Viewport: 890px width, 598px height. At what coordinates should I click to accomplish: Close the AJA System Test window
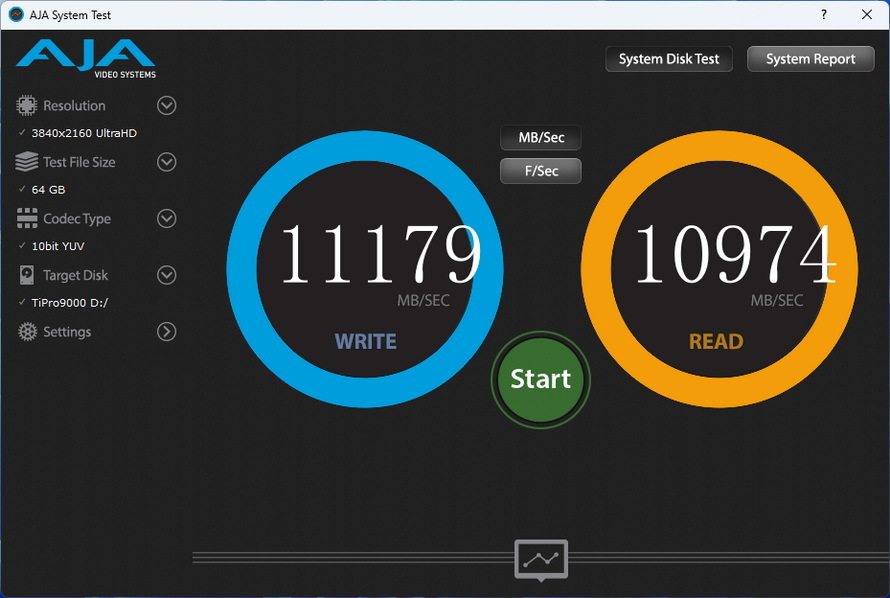click(x=867, y=15)
